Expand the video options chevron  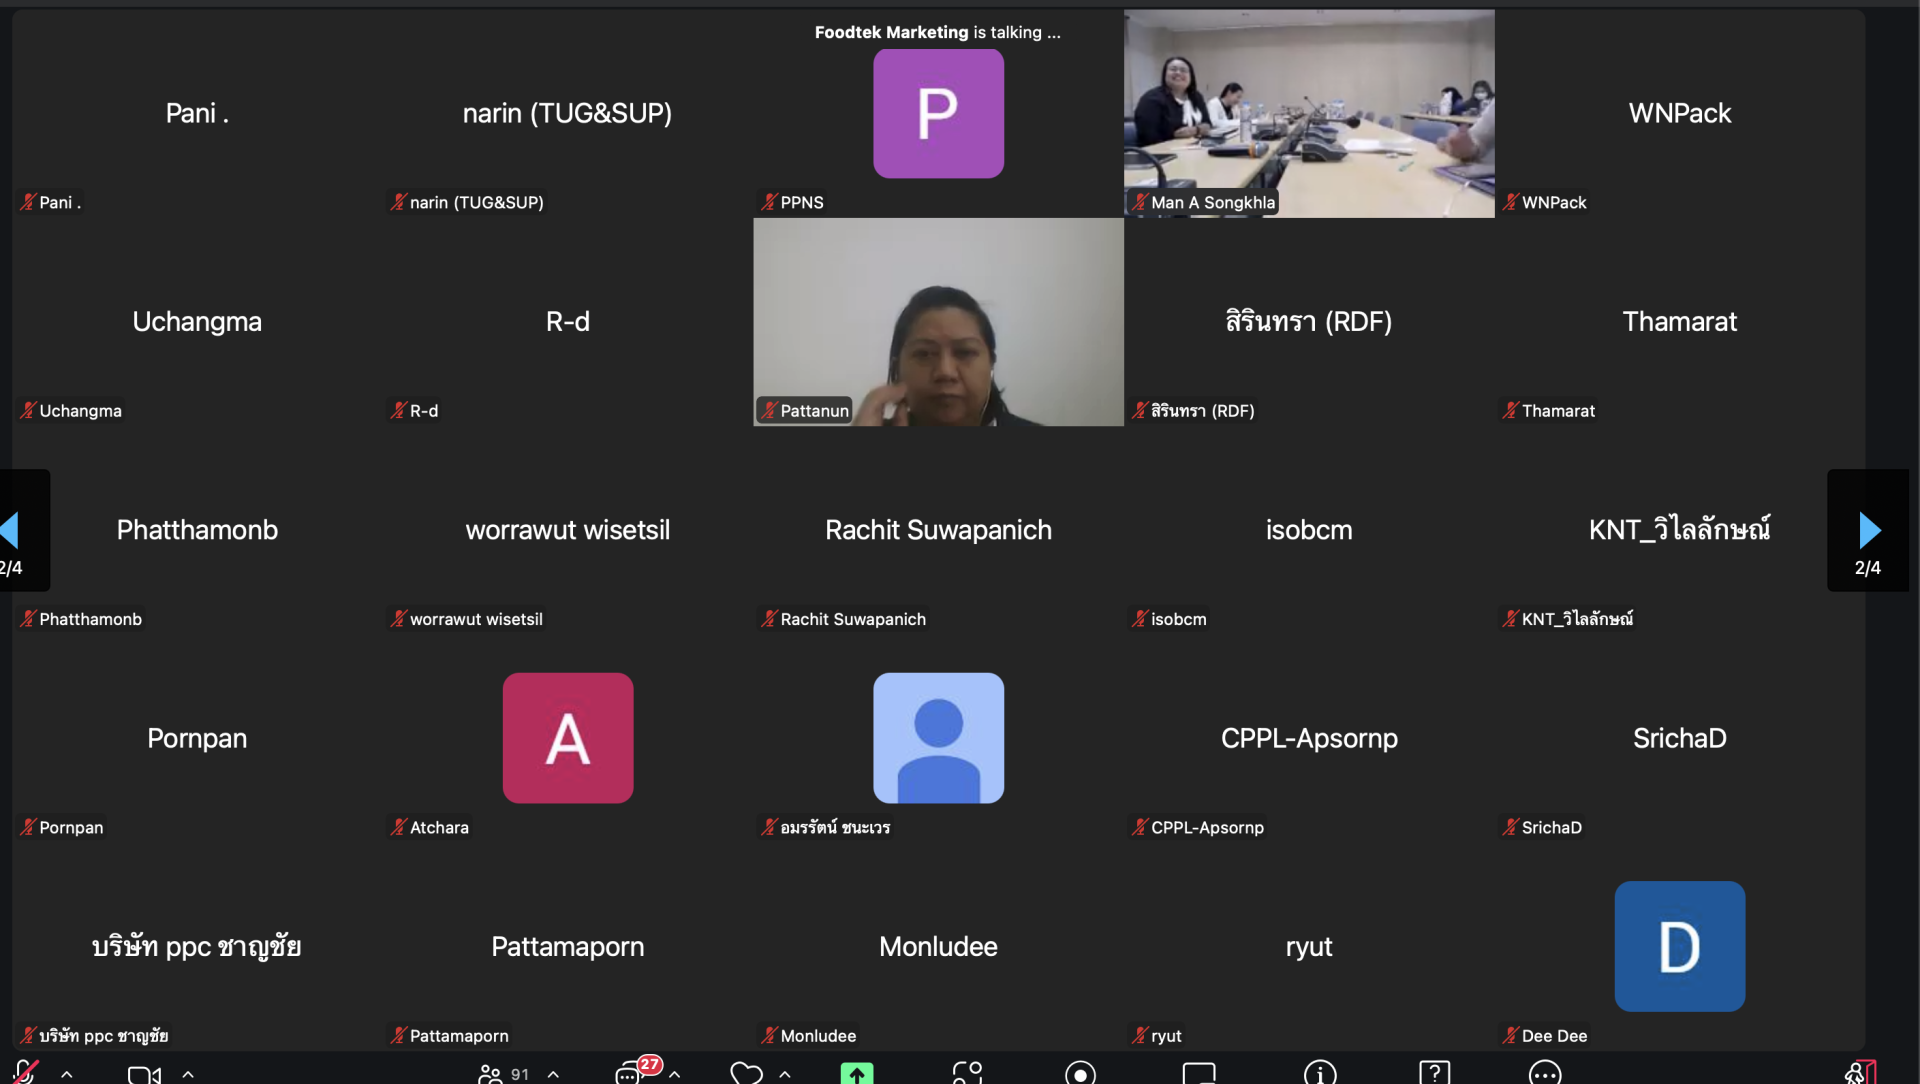(x=188, y=1075)
